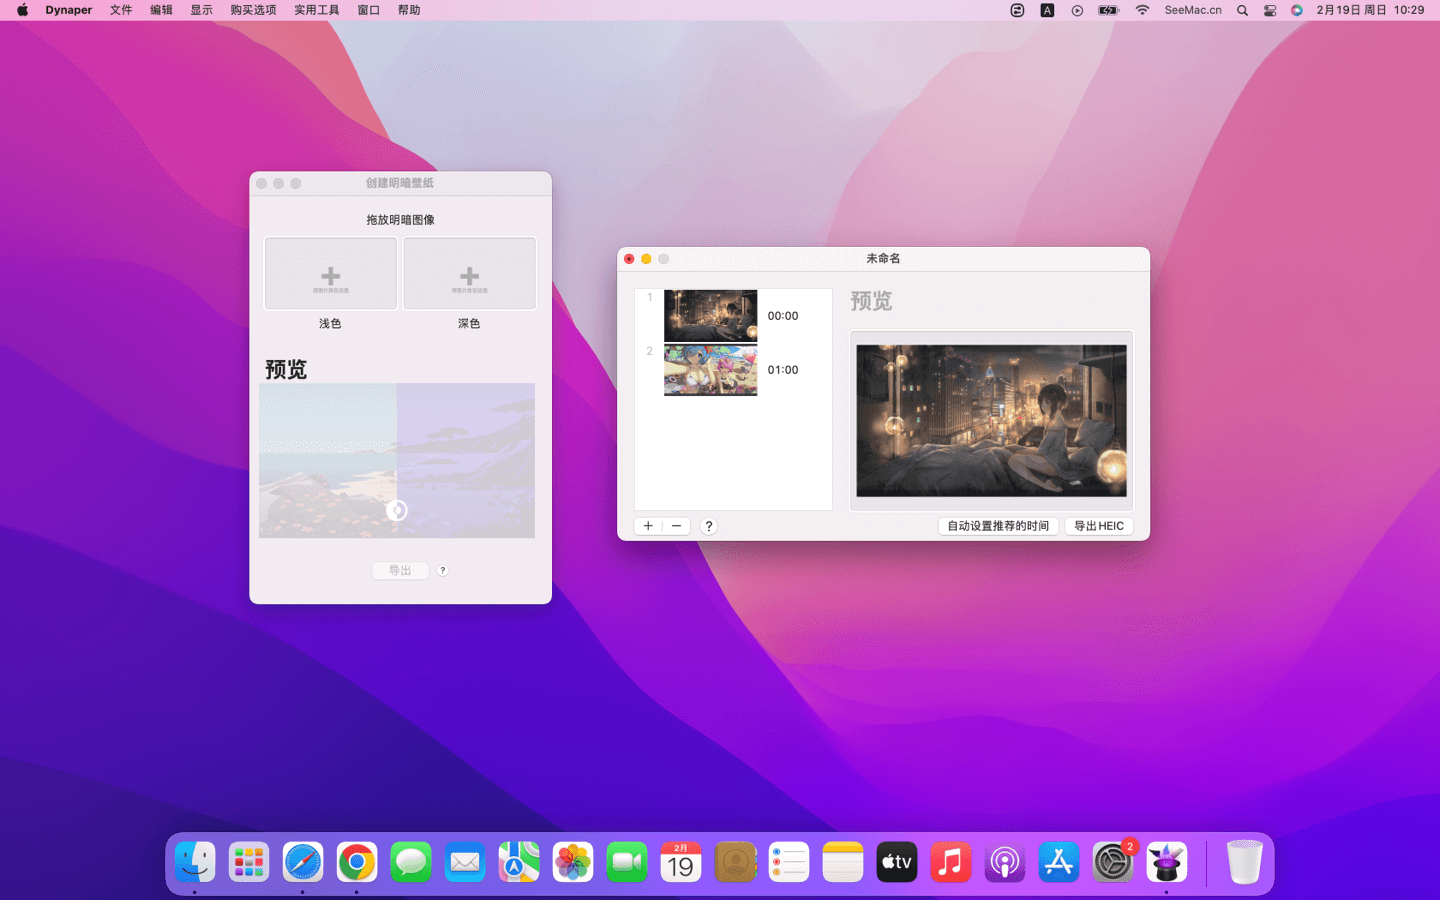The height and width of the screenshot is (900, 1440).
Task: Open help with the question mark button
Action: [709, 526]
